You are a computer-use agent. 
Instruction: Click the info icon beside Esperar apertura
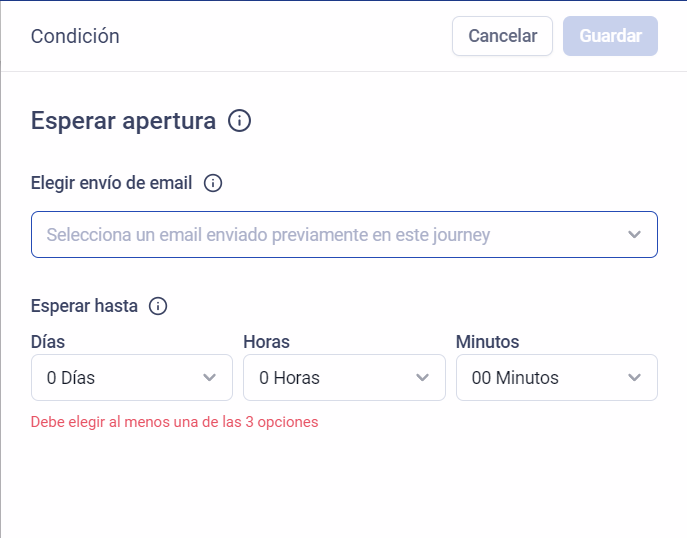(x=239, y=121)
